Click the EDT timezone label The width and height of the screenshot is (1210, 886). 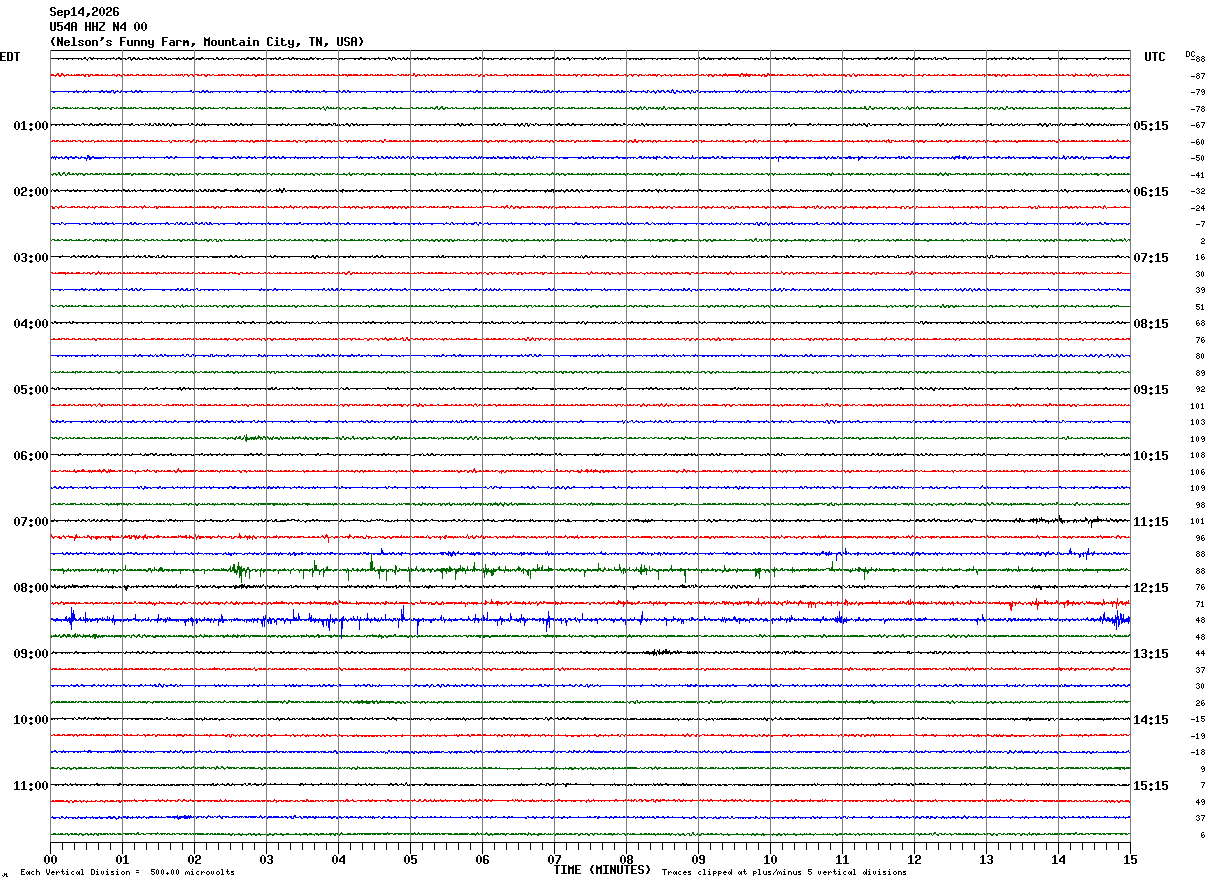pos(10,57)
